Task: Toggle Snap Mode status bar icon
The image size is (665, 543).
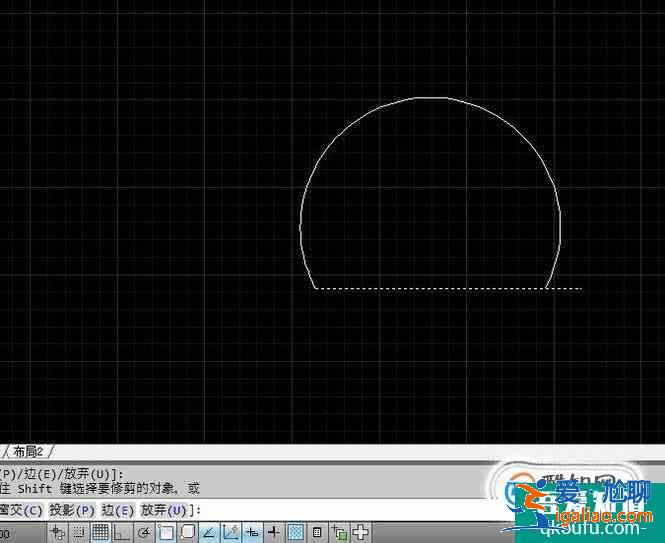Action: 78,532
